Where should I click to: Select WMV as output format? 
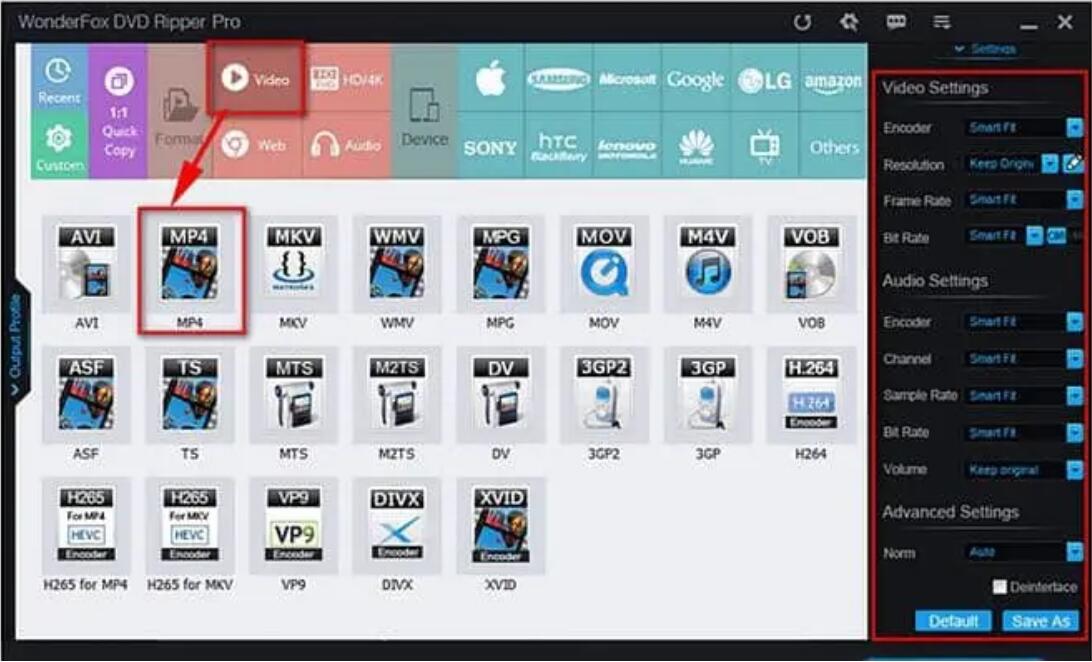point(397,264)
